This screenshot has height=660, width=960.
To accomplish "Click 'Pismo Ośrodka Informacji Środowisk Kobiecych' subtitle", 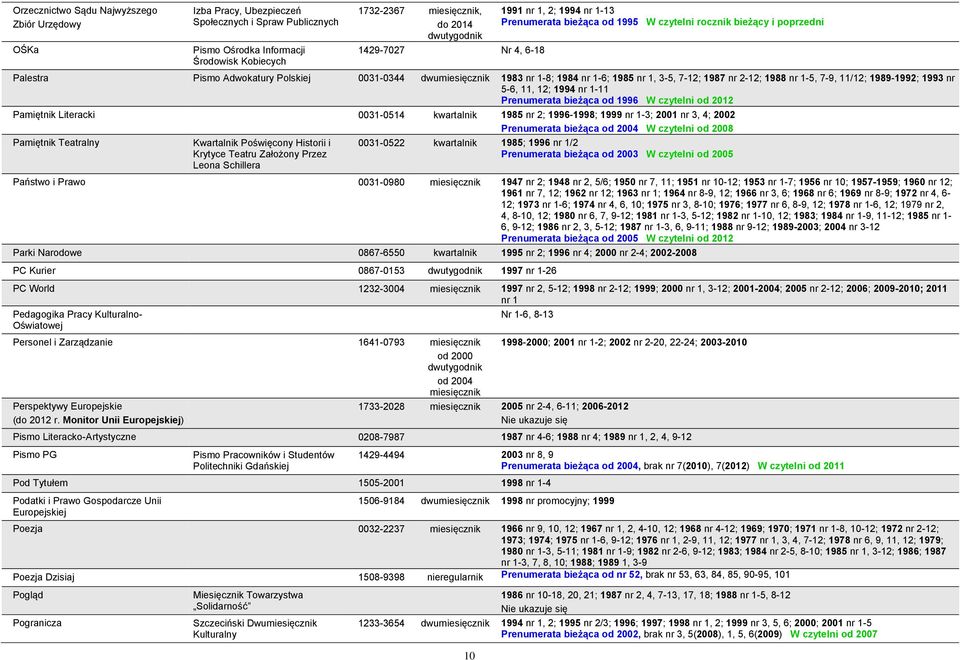I will point(249,56).
